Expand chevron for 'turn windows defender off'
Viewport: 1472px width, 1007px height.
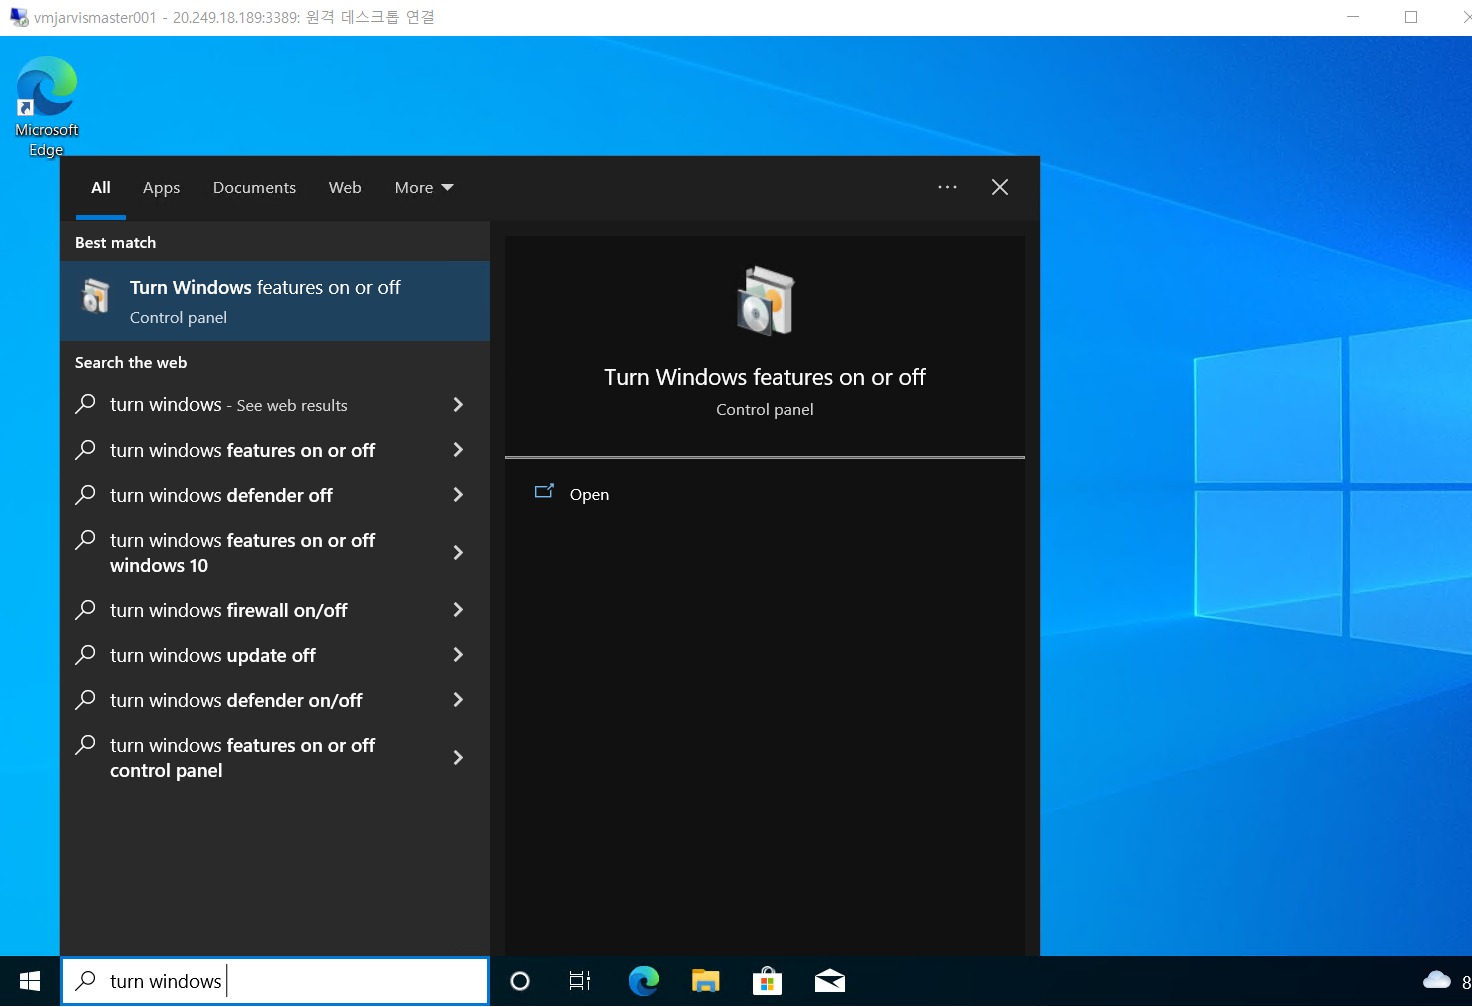458,494
